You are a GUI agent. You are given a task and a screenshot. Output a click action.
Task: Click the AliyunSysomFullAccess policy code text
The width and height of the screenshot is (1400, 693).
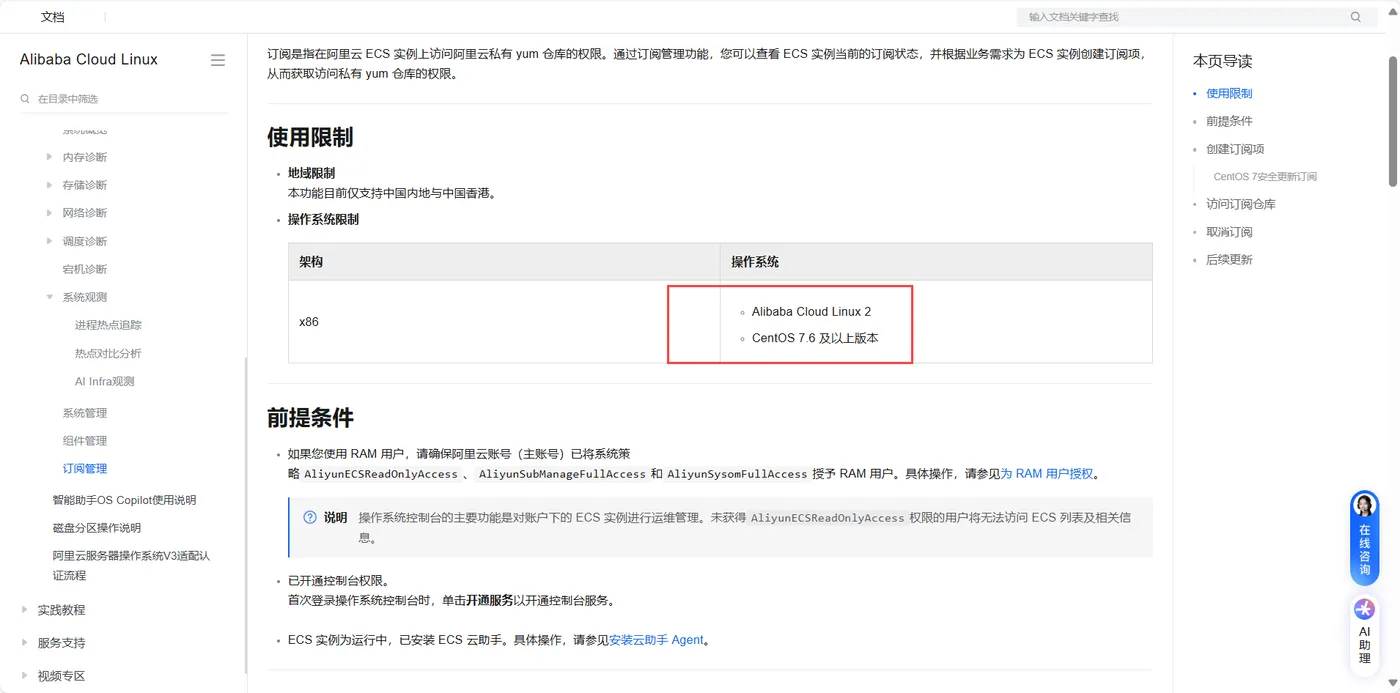click(737, 474)
